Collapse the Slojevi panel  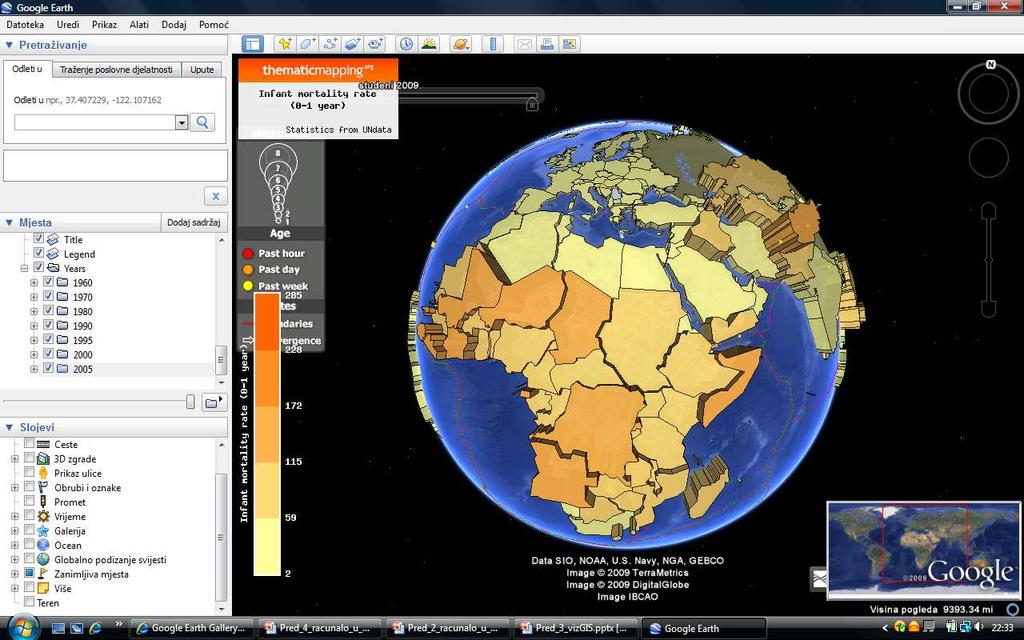9,427
